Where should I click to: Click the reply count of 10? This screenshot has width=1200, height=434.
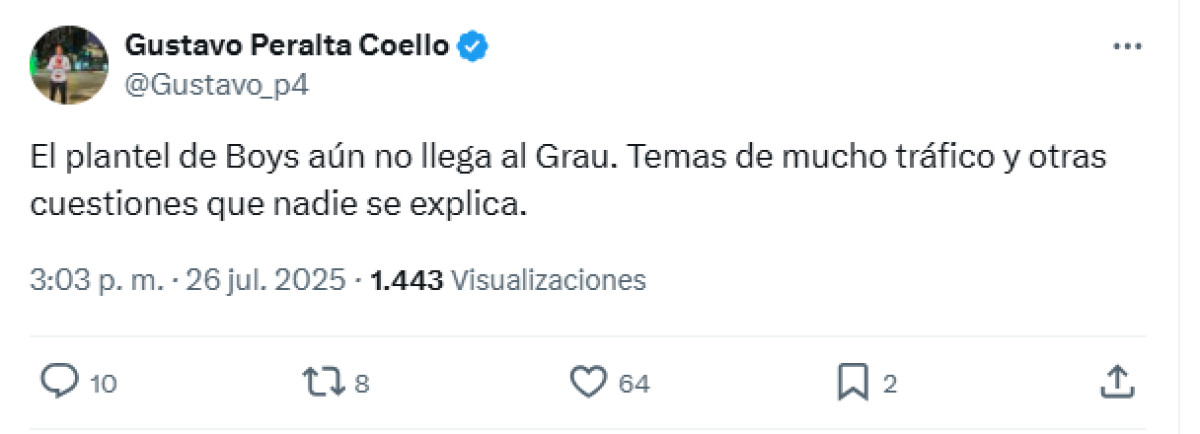[103, 383]
